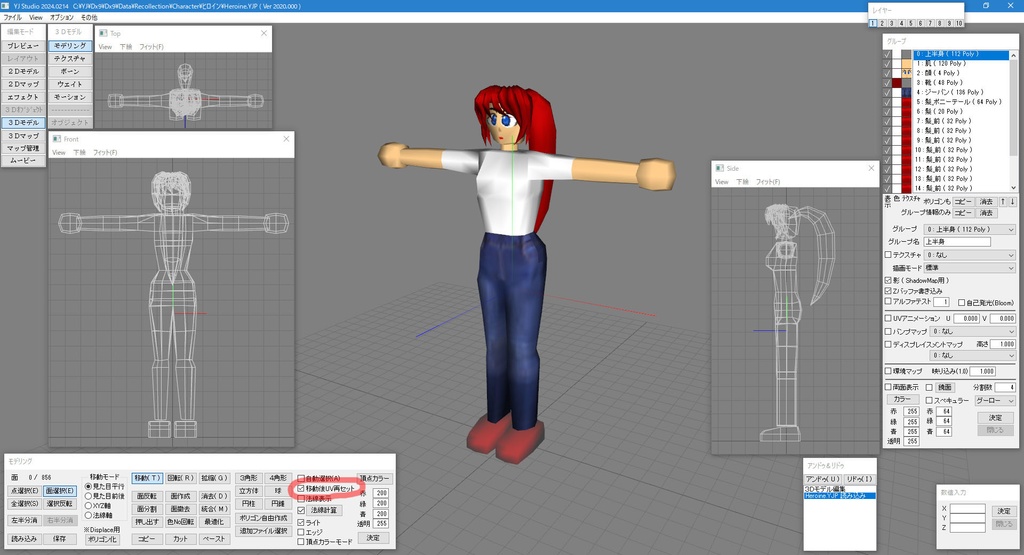Open the ディスプレイスメントマップ texture dropdown
This screenshot has height=555, width=1024.
tap(973, 356)
